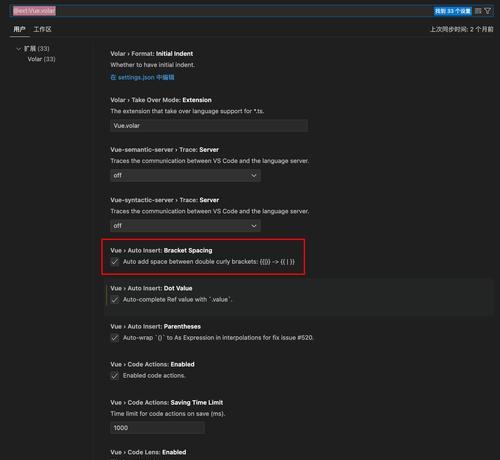Screen dimensions: 500x460
Task: Collapse the 扩展 (33) tree chevron
Action: (19, 49)
